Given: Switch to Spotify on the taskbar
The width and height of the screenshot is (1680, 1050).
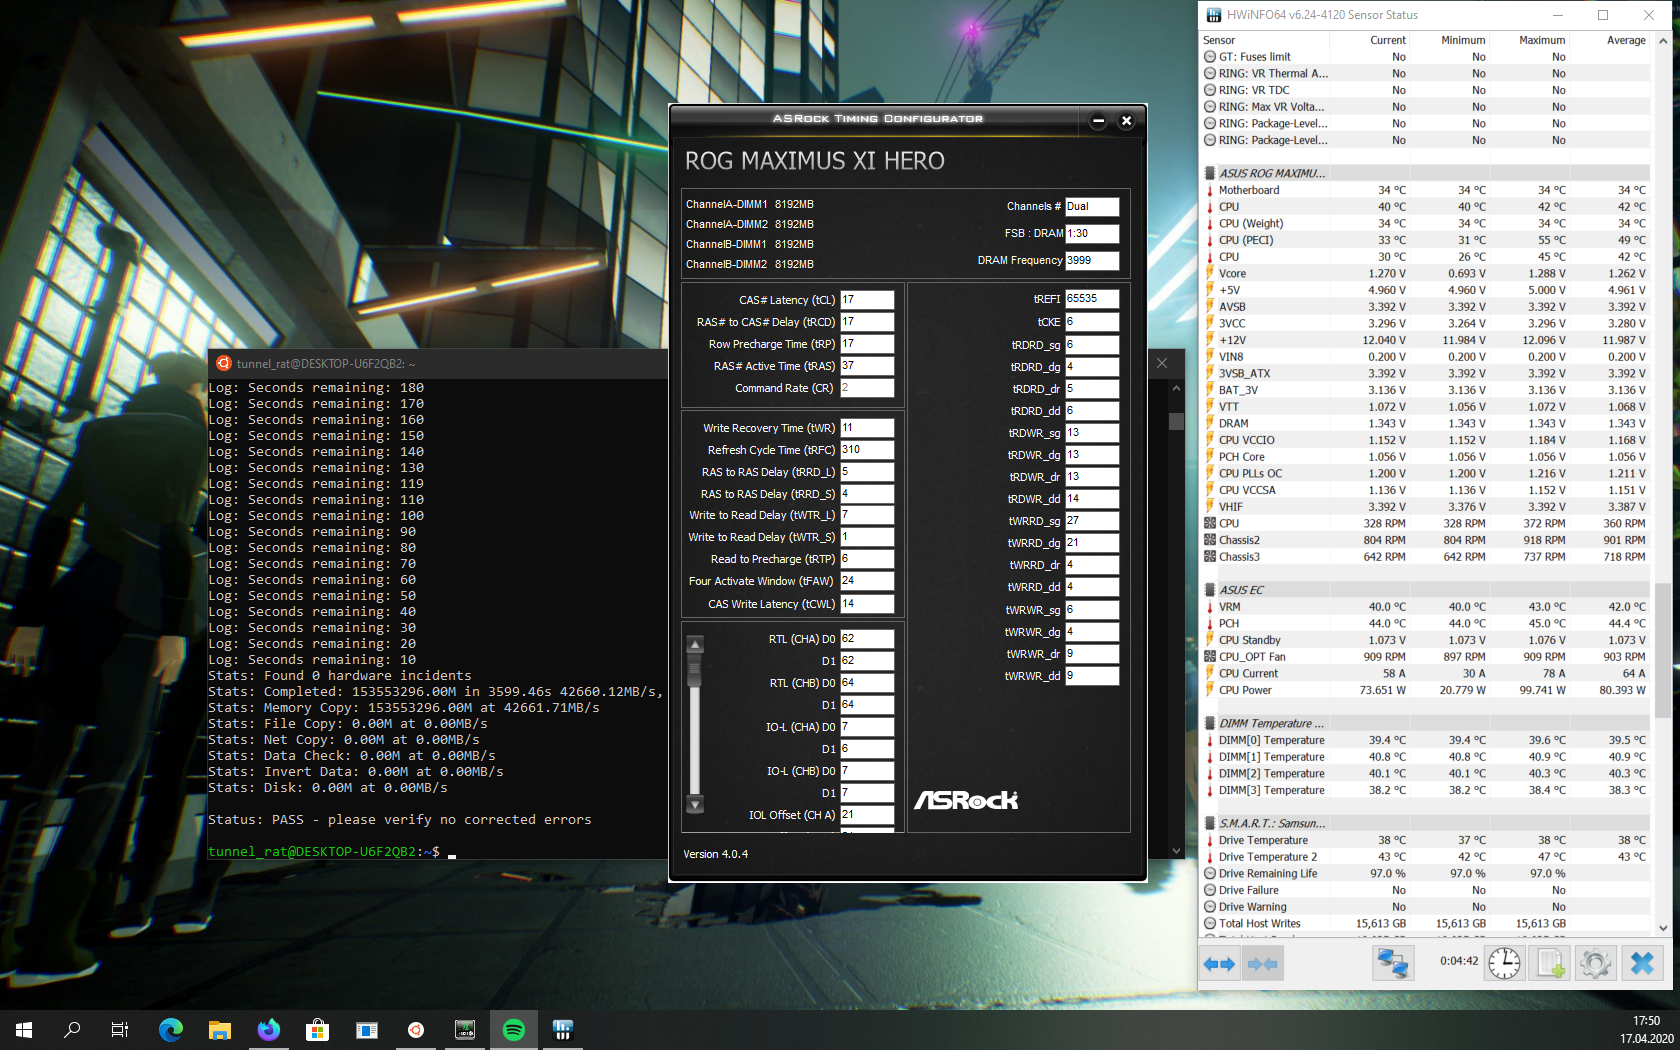Looking at the screenshot, I should coord(514,1030).
